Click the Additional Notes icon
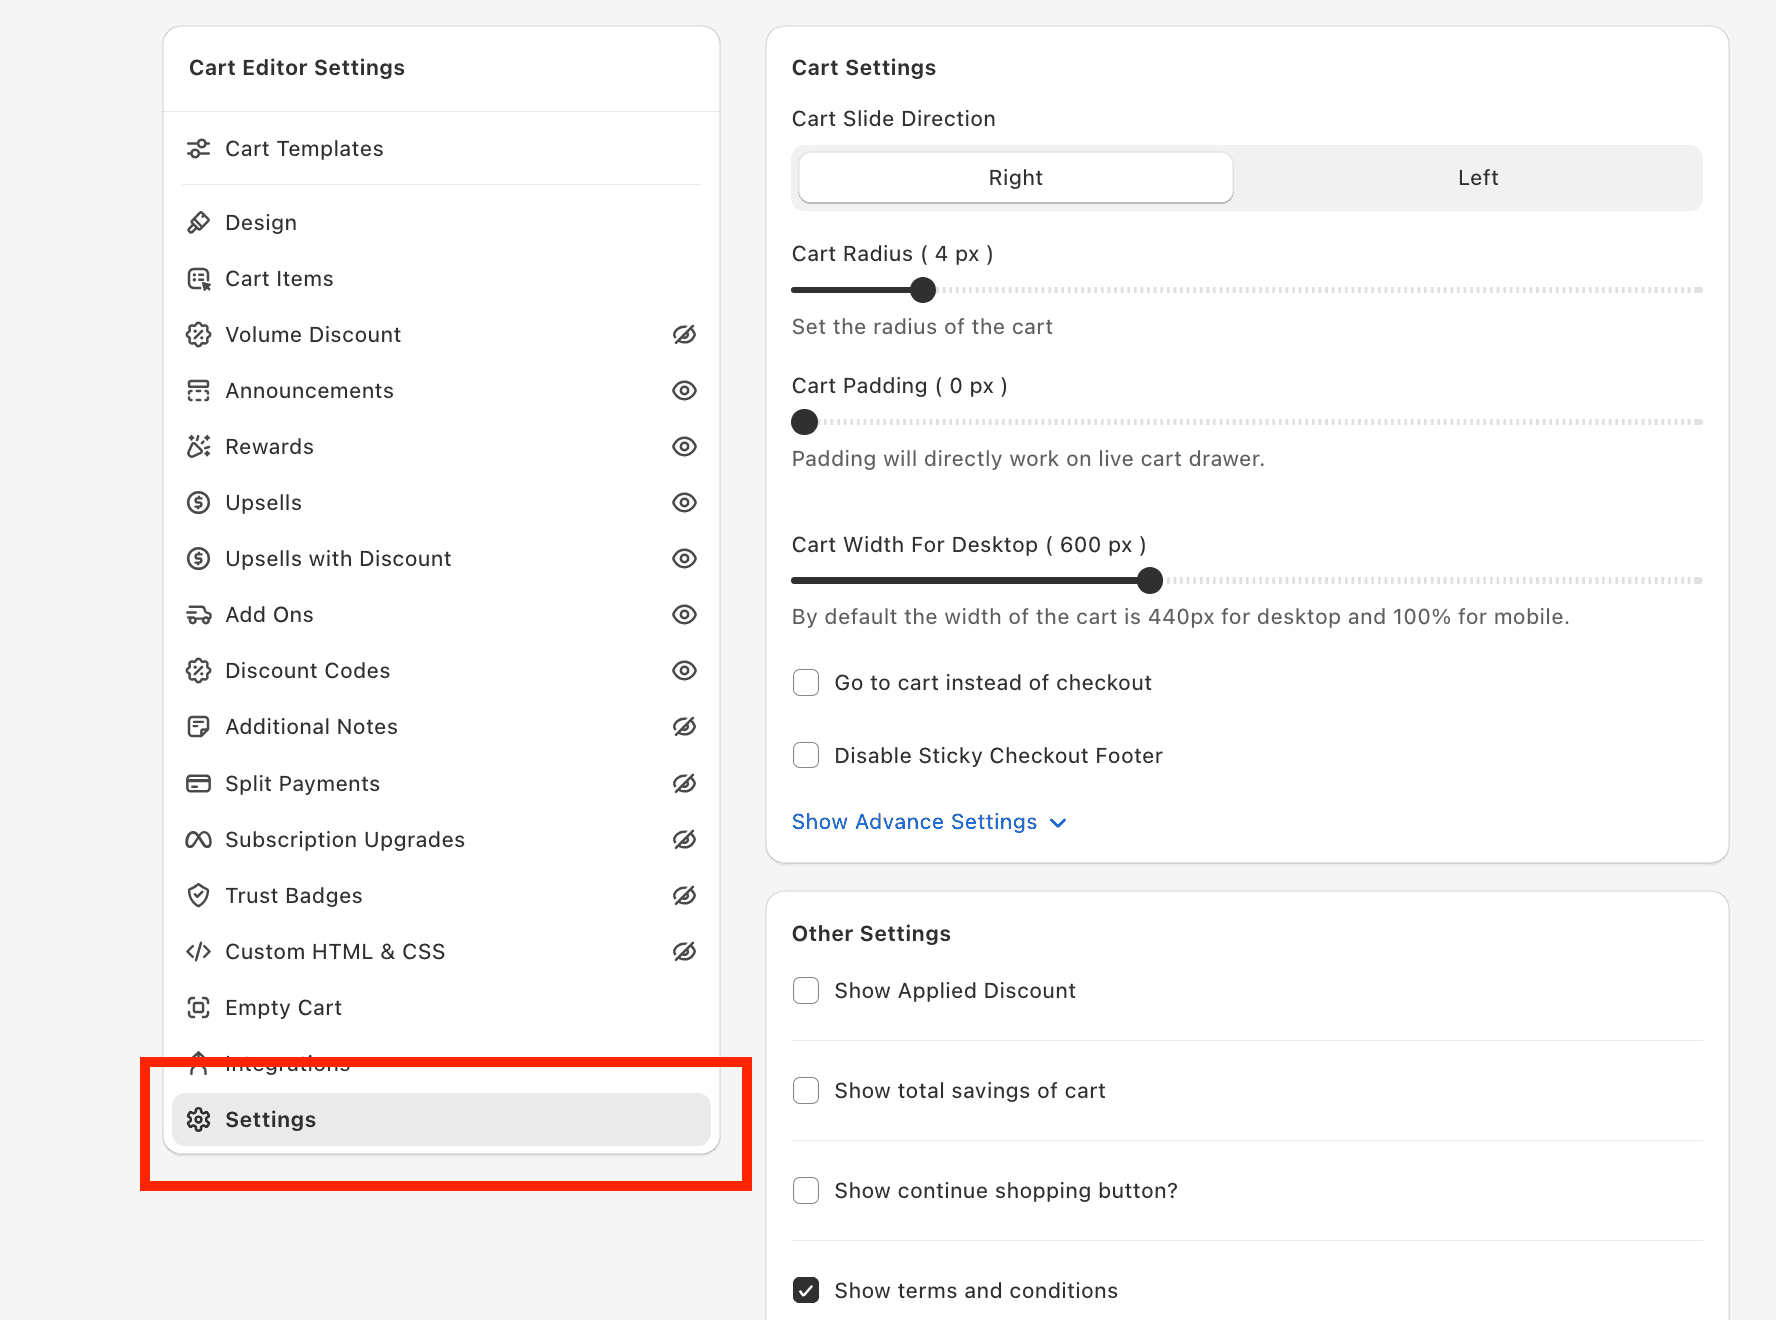 (199, 727)
